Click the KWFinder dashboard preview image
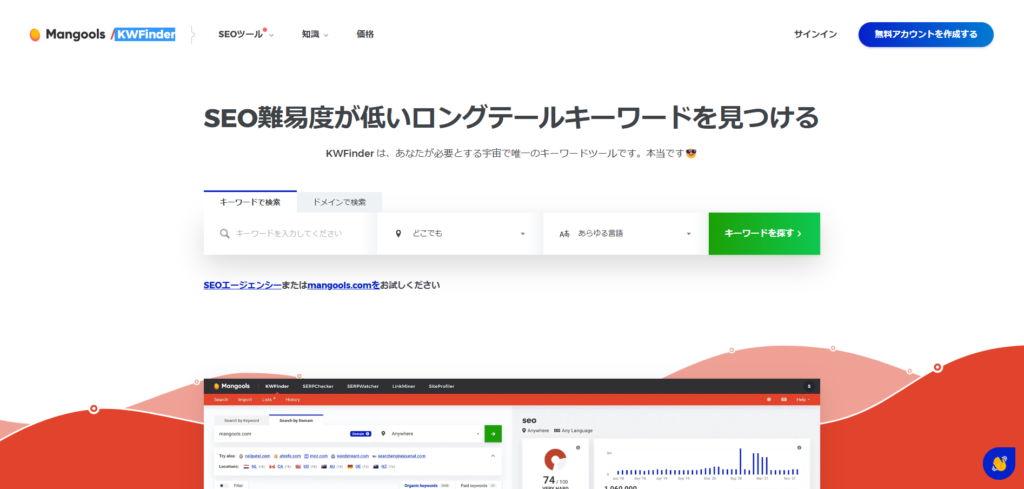 [x=512, y=434]
